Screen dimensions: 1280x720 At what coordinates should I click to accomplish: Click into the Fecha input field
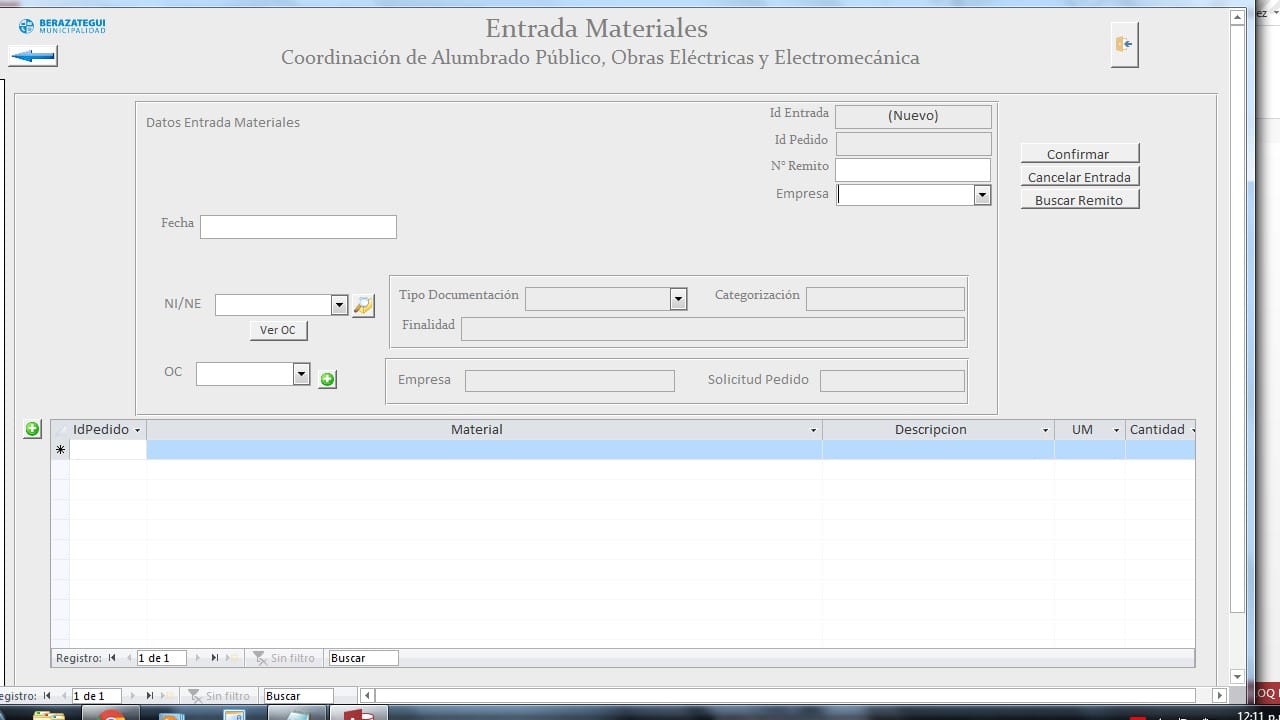click(x=298, y=227)
